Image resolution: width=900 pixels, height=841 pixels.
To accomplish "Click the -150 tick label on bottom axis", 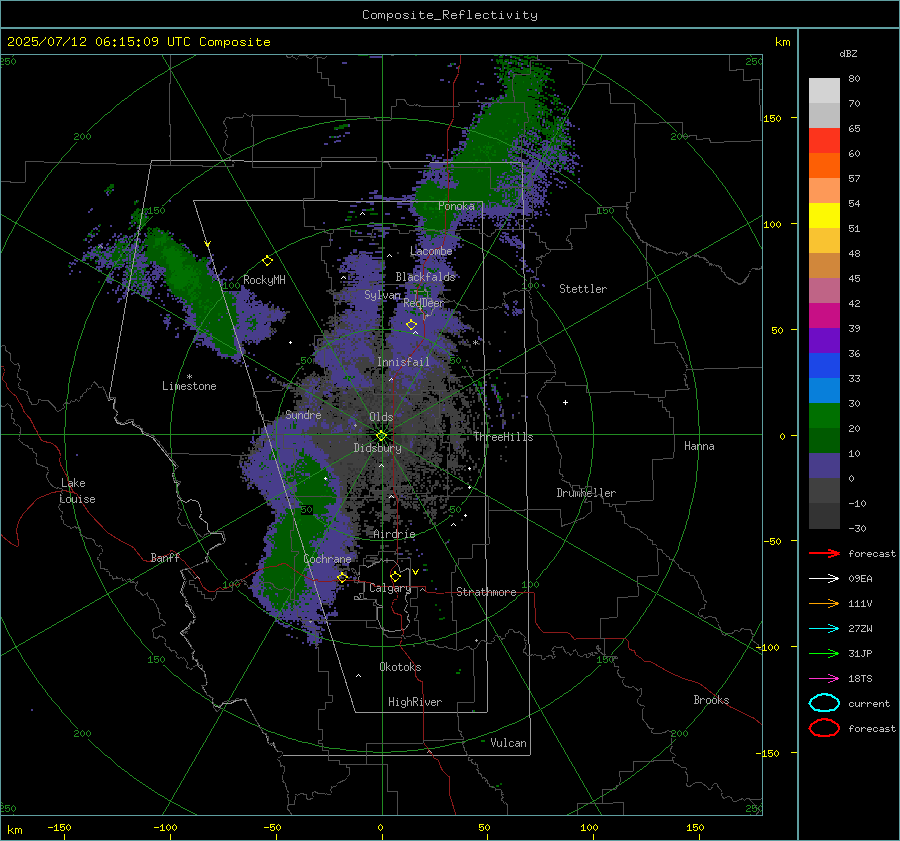I will tap(59, 827).
